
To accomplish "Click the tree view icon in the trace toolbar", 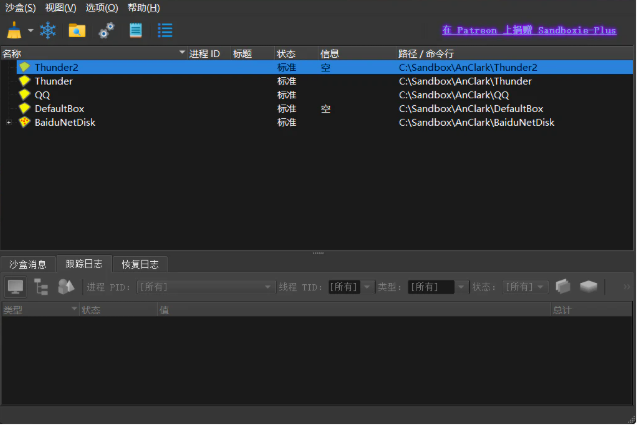I will point(41,287).
